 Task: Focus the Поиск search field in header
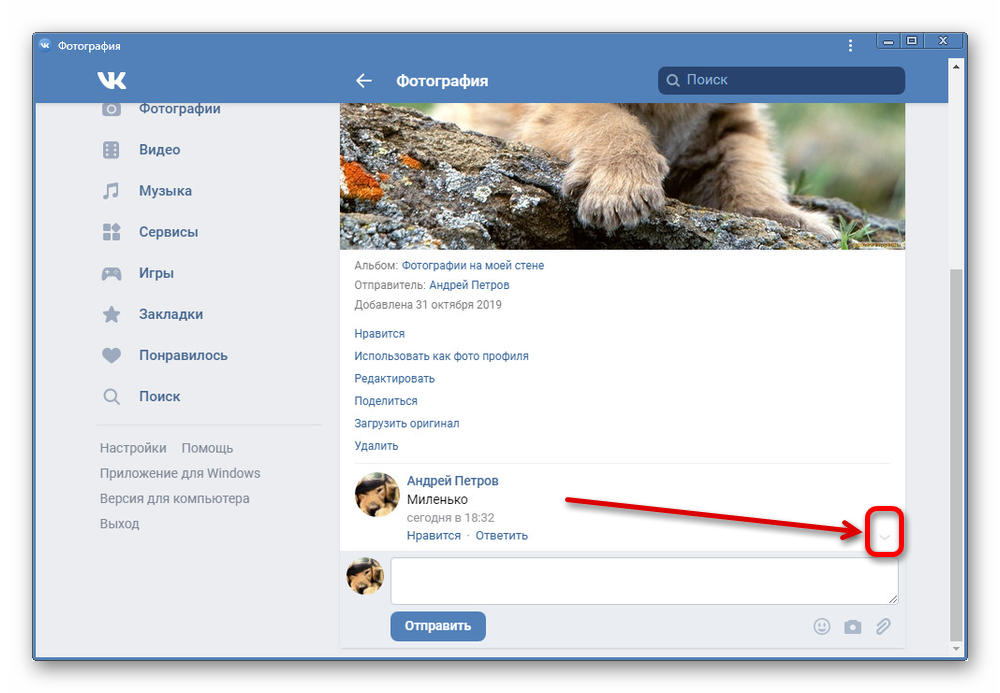tap(781, 80)
